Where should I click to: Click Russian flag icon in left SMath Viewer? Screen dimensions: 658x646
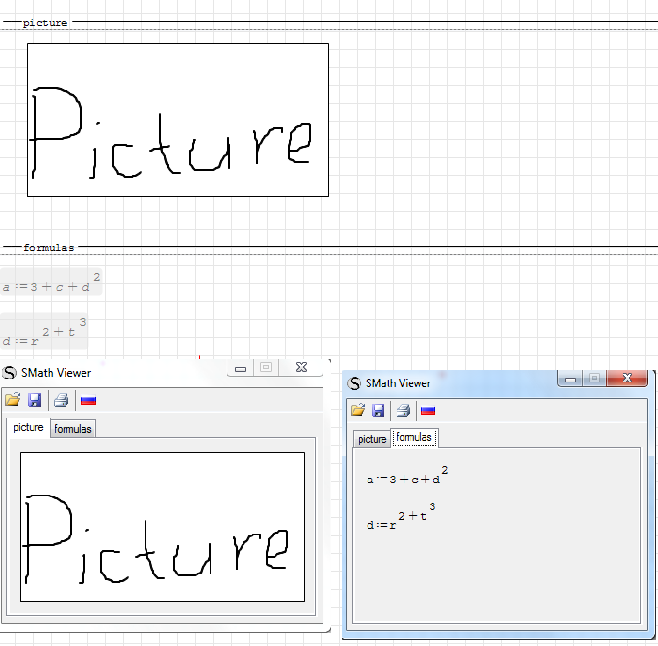click(x=88, y=401)
